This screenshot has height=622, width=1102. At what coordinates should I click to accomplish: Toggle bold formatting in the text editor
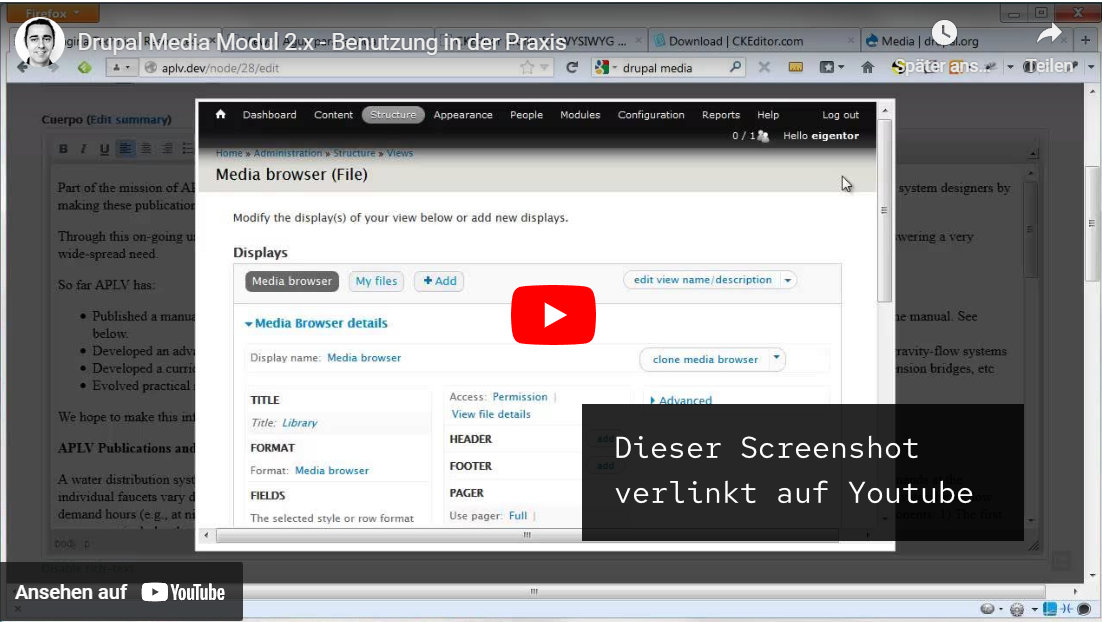[62, 148]
